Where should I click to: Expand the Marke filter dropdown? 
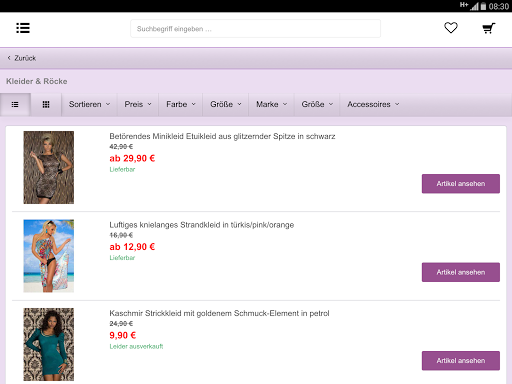coord(271,104)
